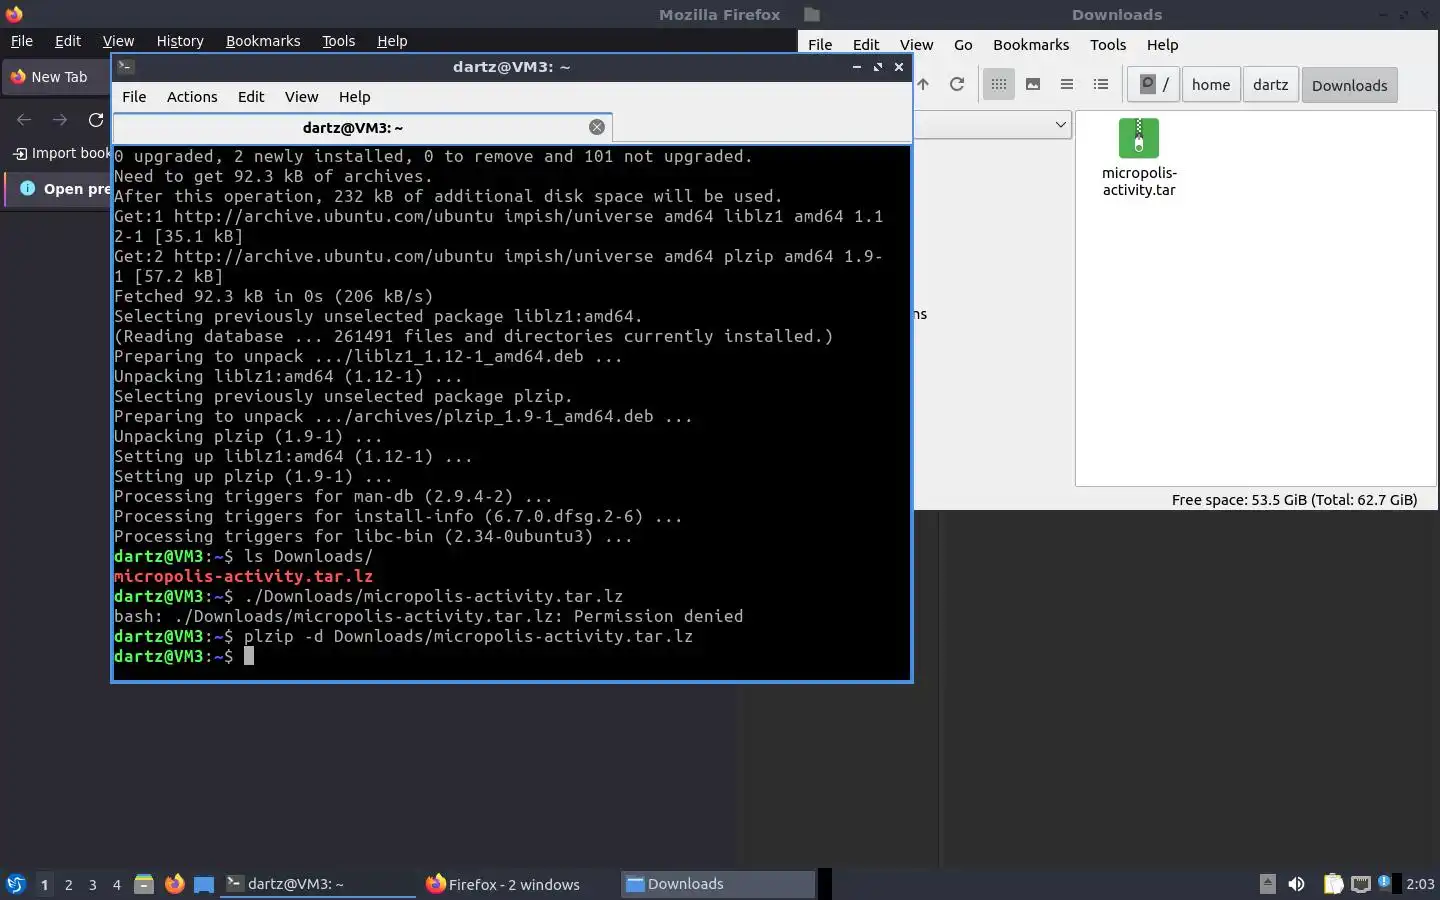Switch to workspace 3
Screen dimensions: 1440x900
point(93,885)
